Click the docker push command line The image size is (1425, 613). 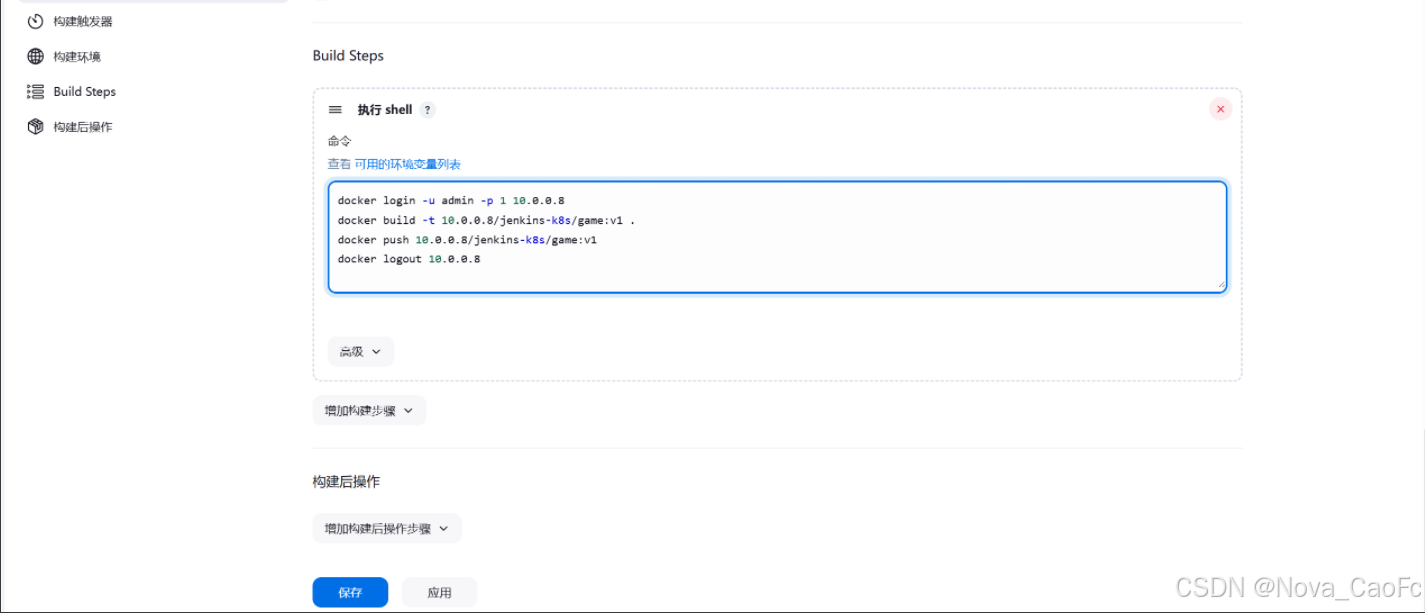pyautogui.click(x=467, y=240)
